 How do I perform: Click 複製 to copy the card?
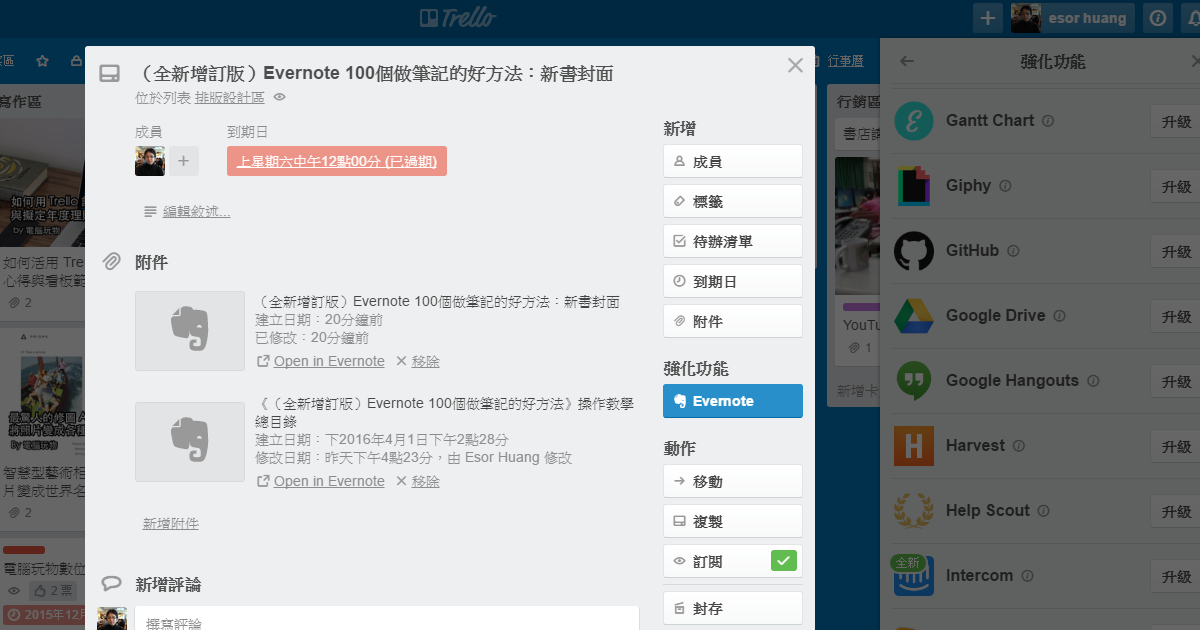(x=733, y=521)
